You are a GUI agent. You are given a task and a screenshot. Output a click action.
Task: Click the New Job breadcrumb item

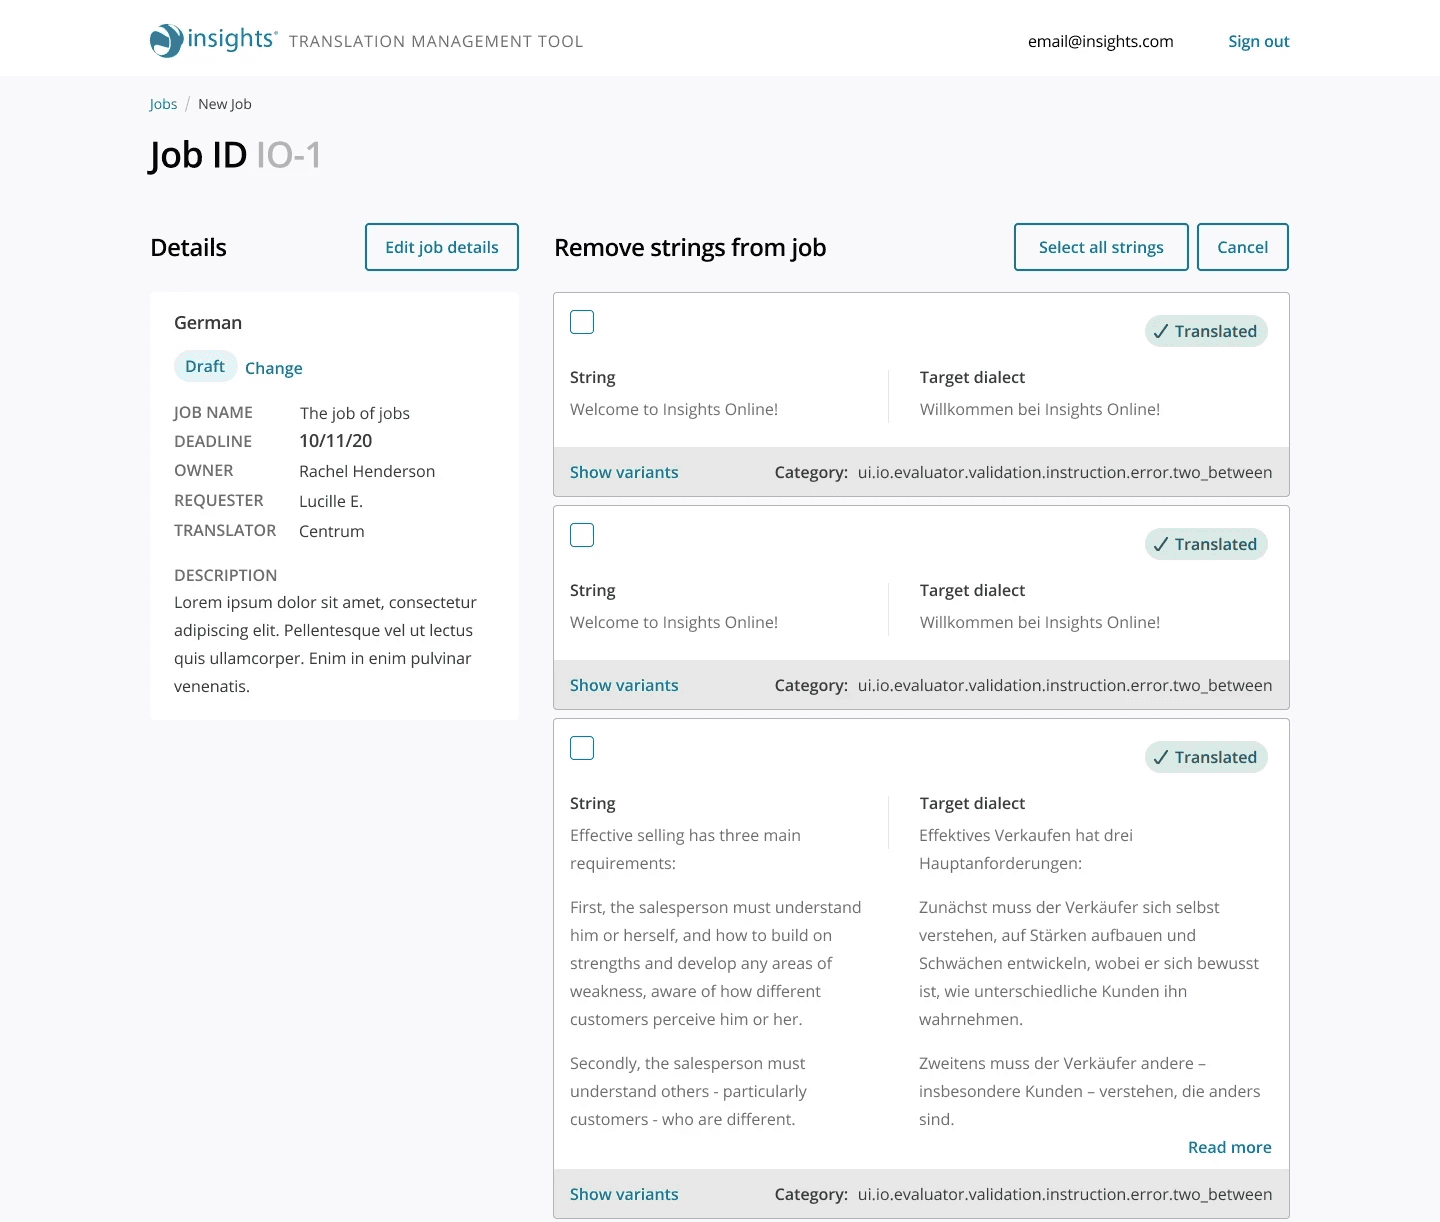coord(225,104)
